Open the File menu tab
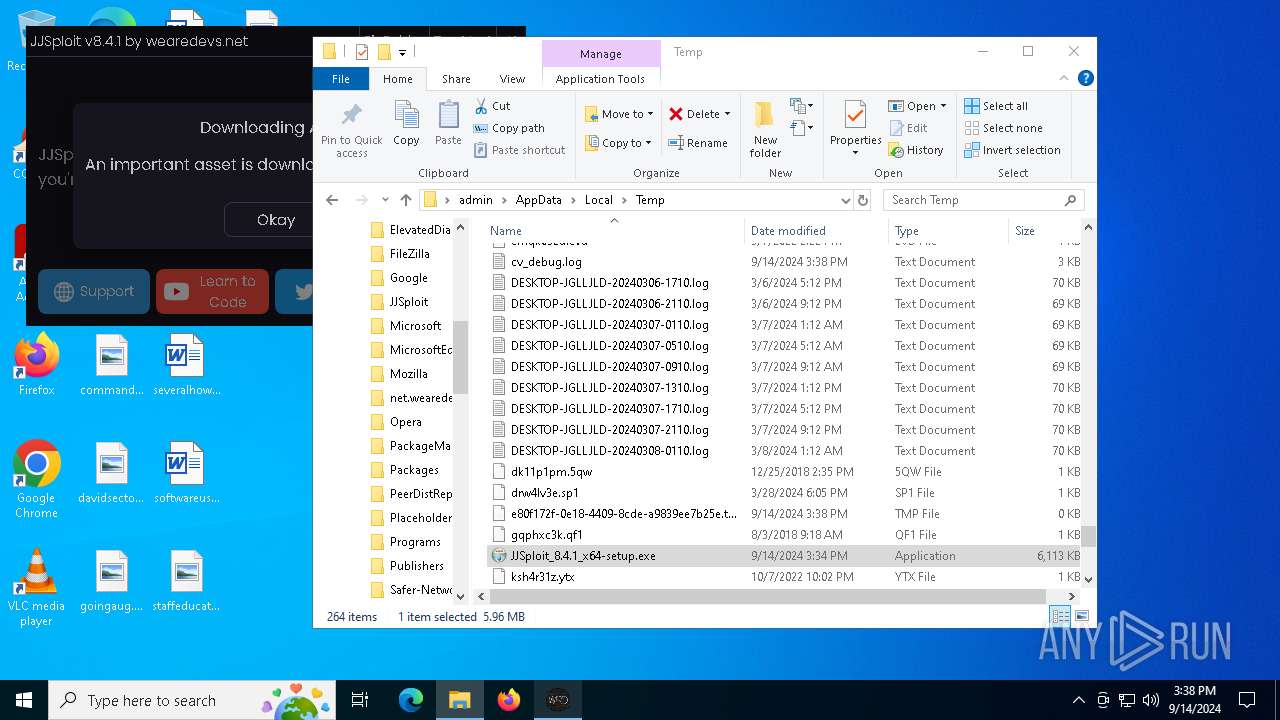 click(341, 79)
